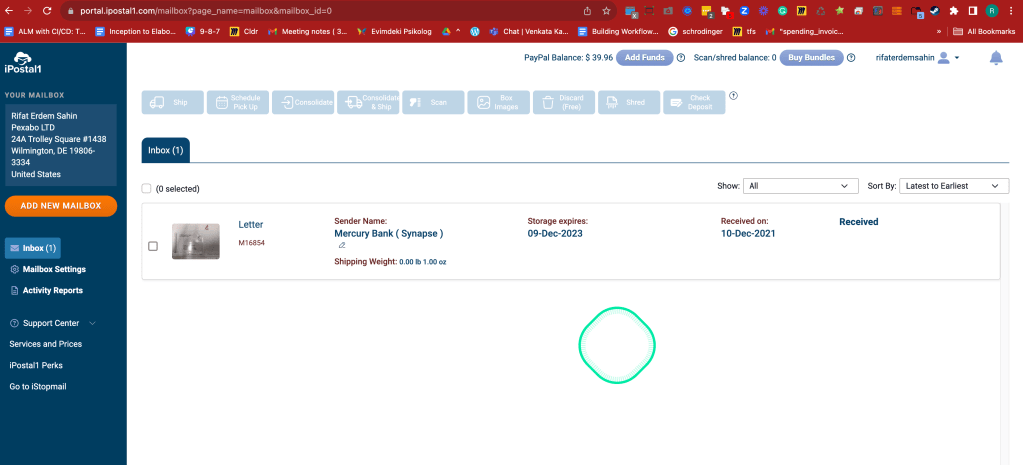
Task: Open iPostal1 Perks link
Action: click(36, 365)
